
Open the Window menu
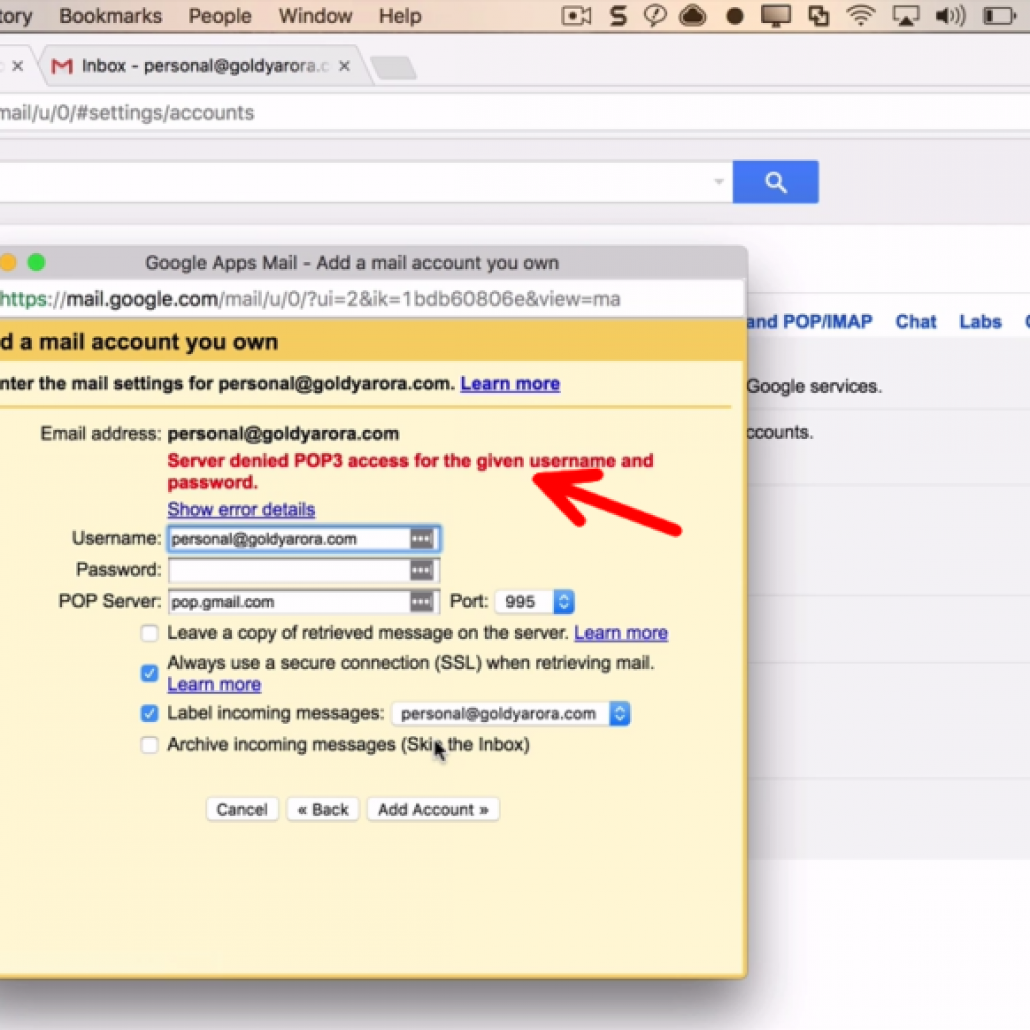[315, 16]
